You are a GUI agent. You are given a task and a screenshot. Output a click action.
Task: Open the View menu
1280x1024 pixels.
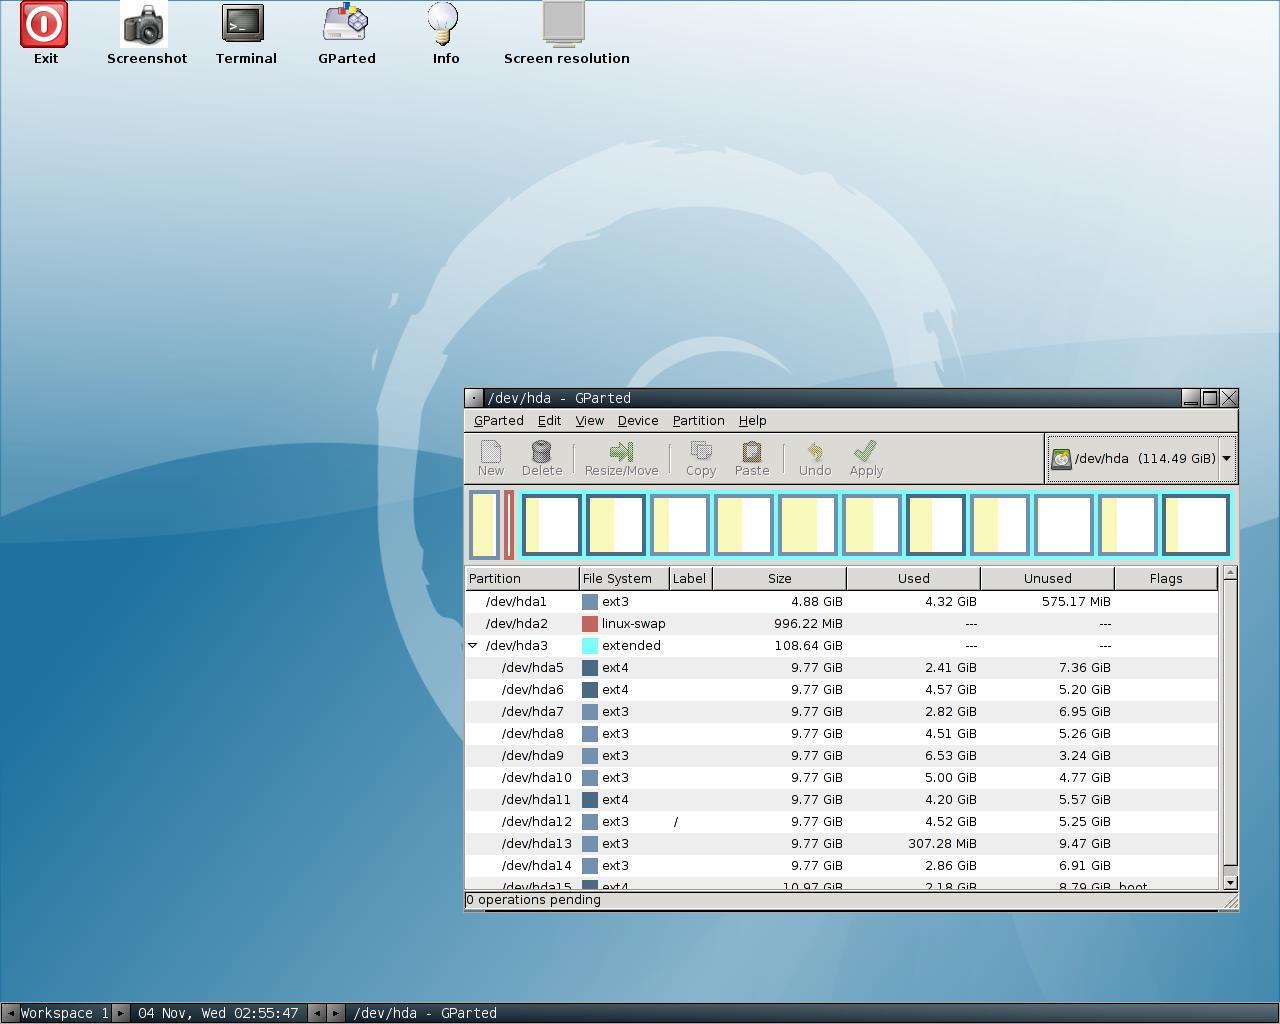coord(589,421)
